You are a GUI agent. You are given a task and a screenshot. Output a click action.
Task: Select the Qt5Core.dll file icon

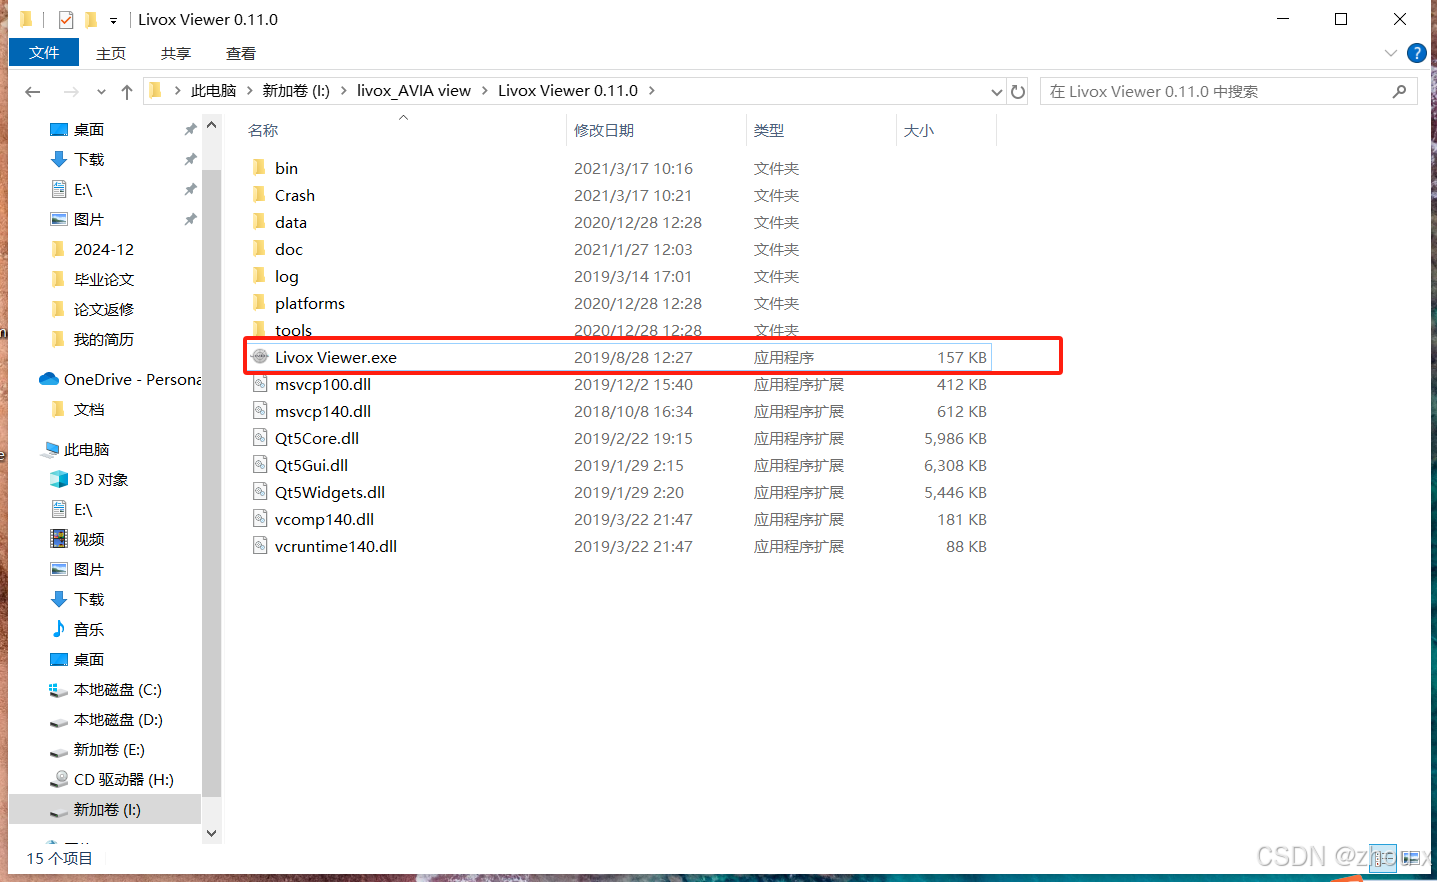pos(260,438)
